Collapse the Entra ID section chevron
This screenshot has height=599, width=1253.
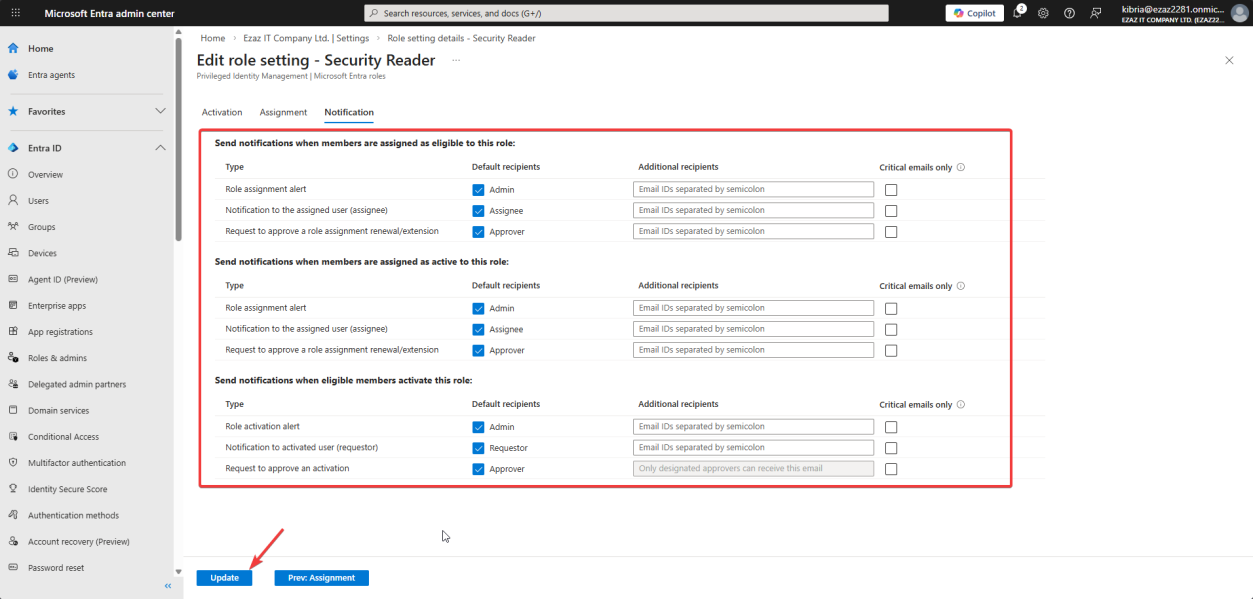point(160,148)
